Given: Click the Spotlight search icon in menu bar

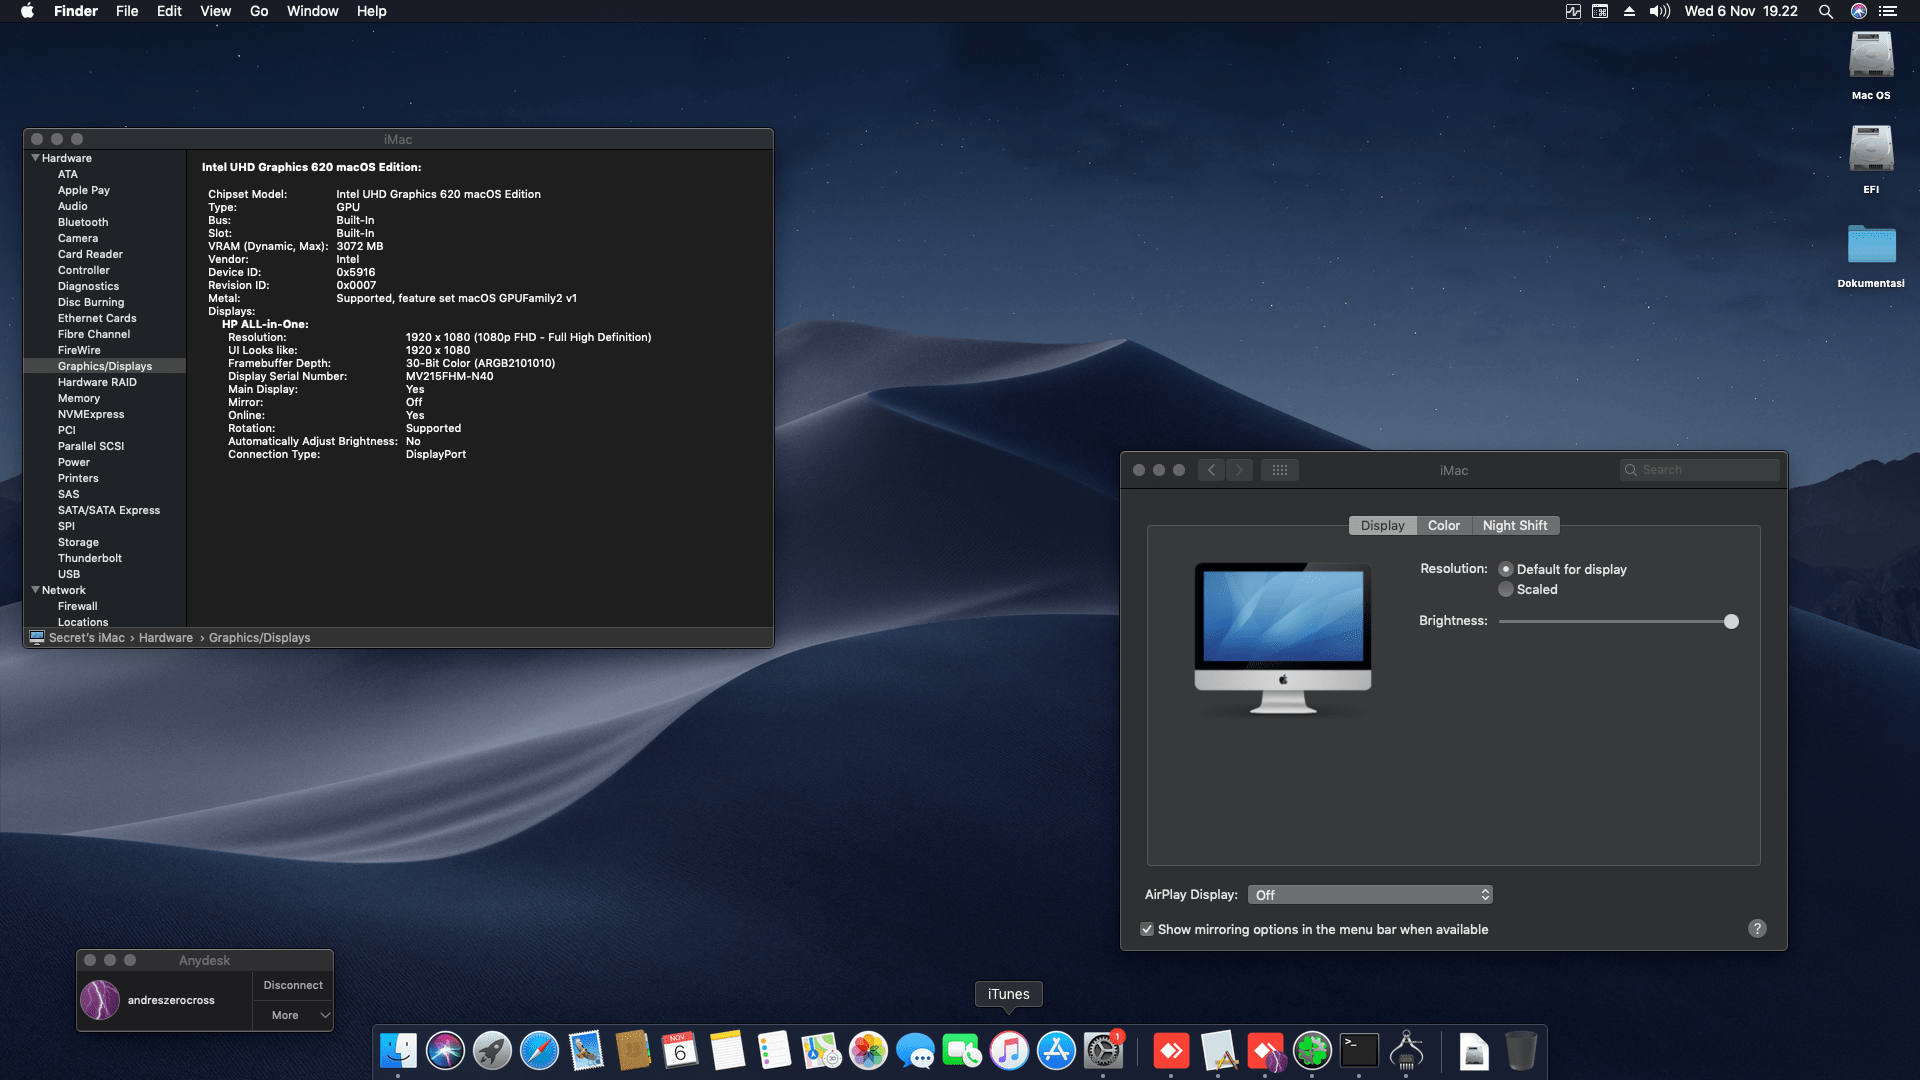Looking at the screenshot, I should pyautogui.click(x=1826, y=11).
